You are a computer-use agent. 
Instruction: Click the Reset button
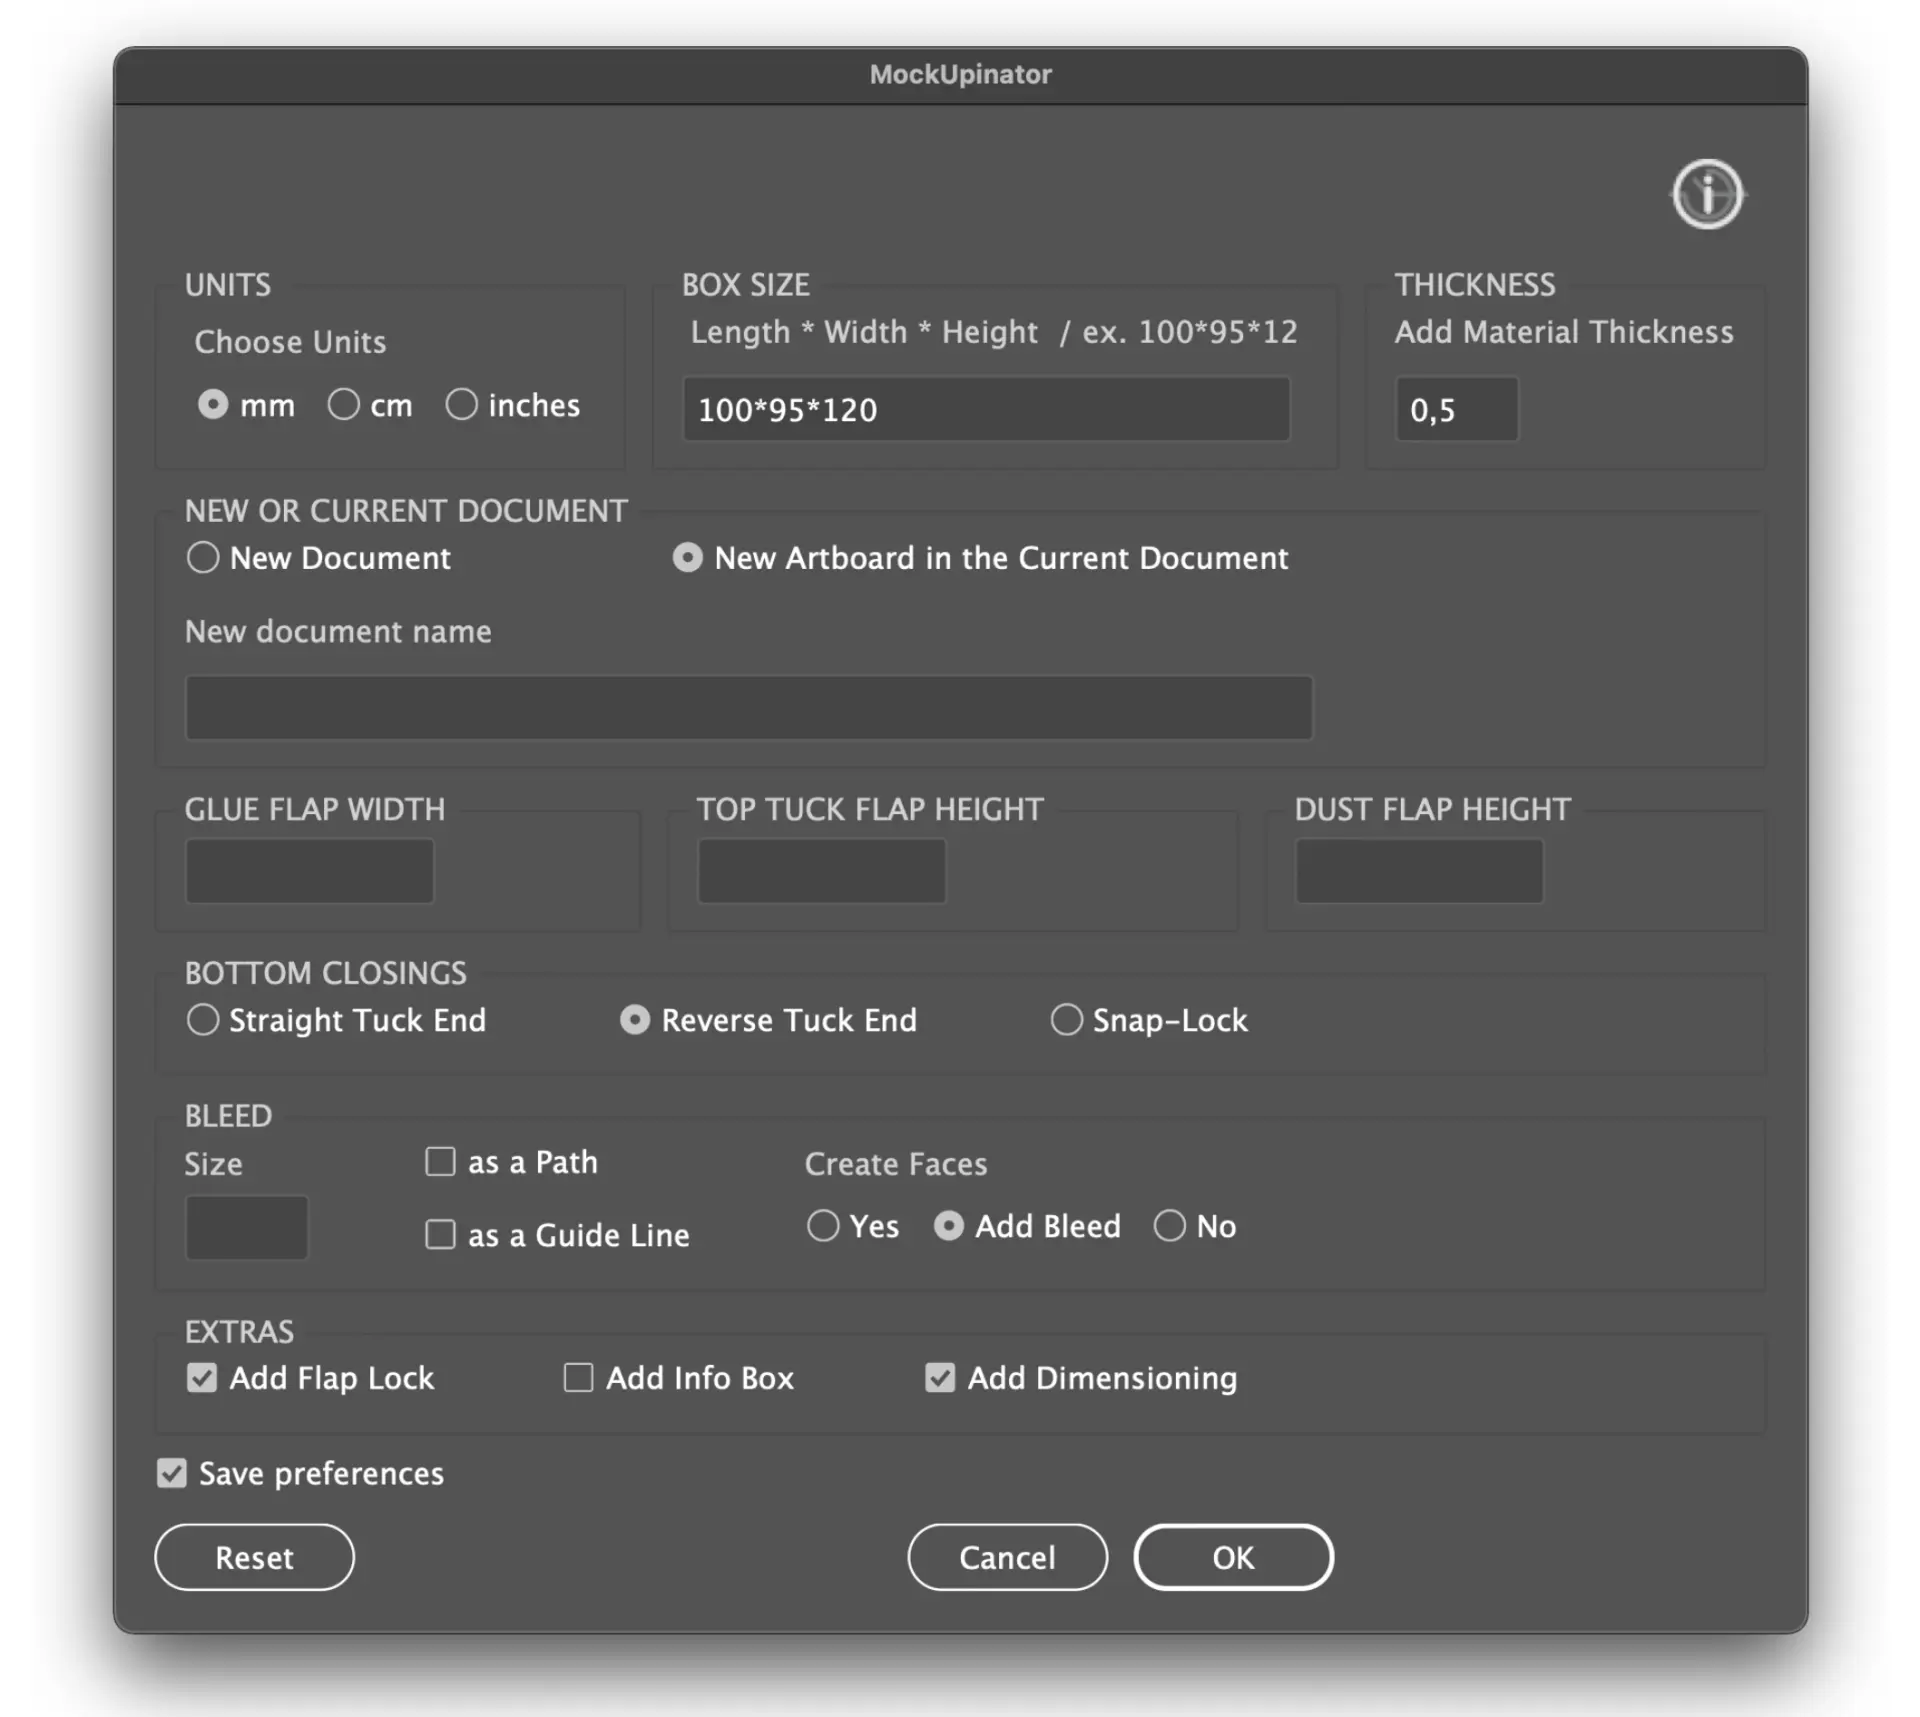[x=254, y=1557]
